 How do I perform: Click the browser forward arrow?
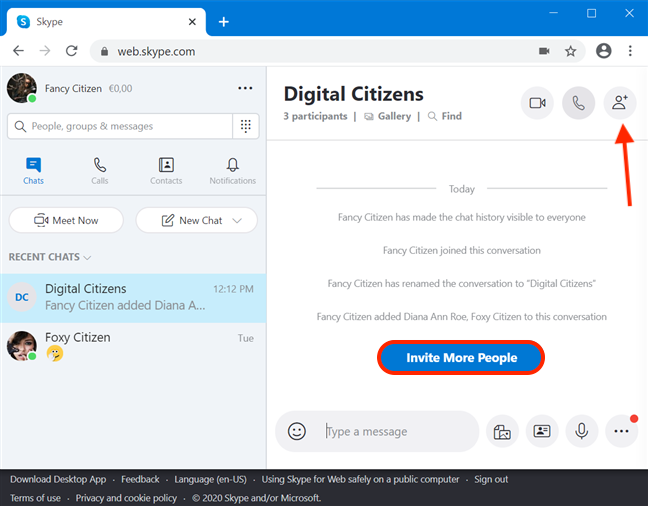(x=45, y=51)
